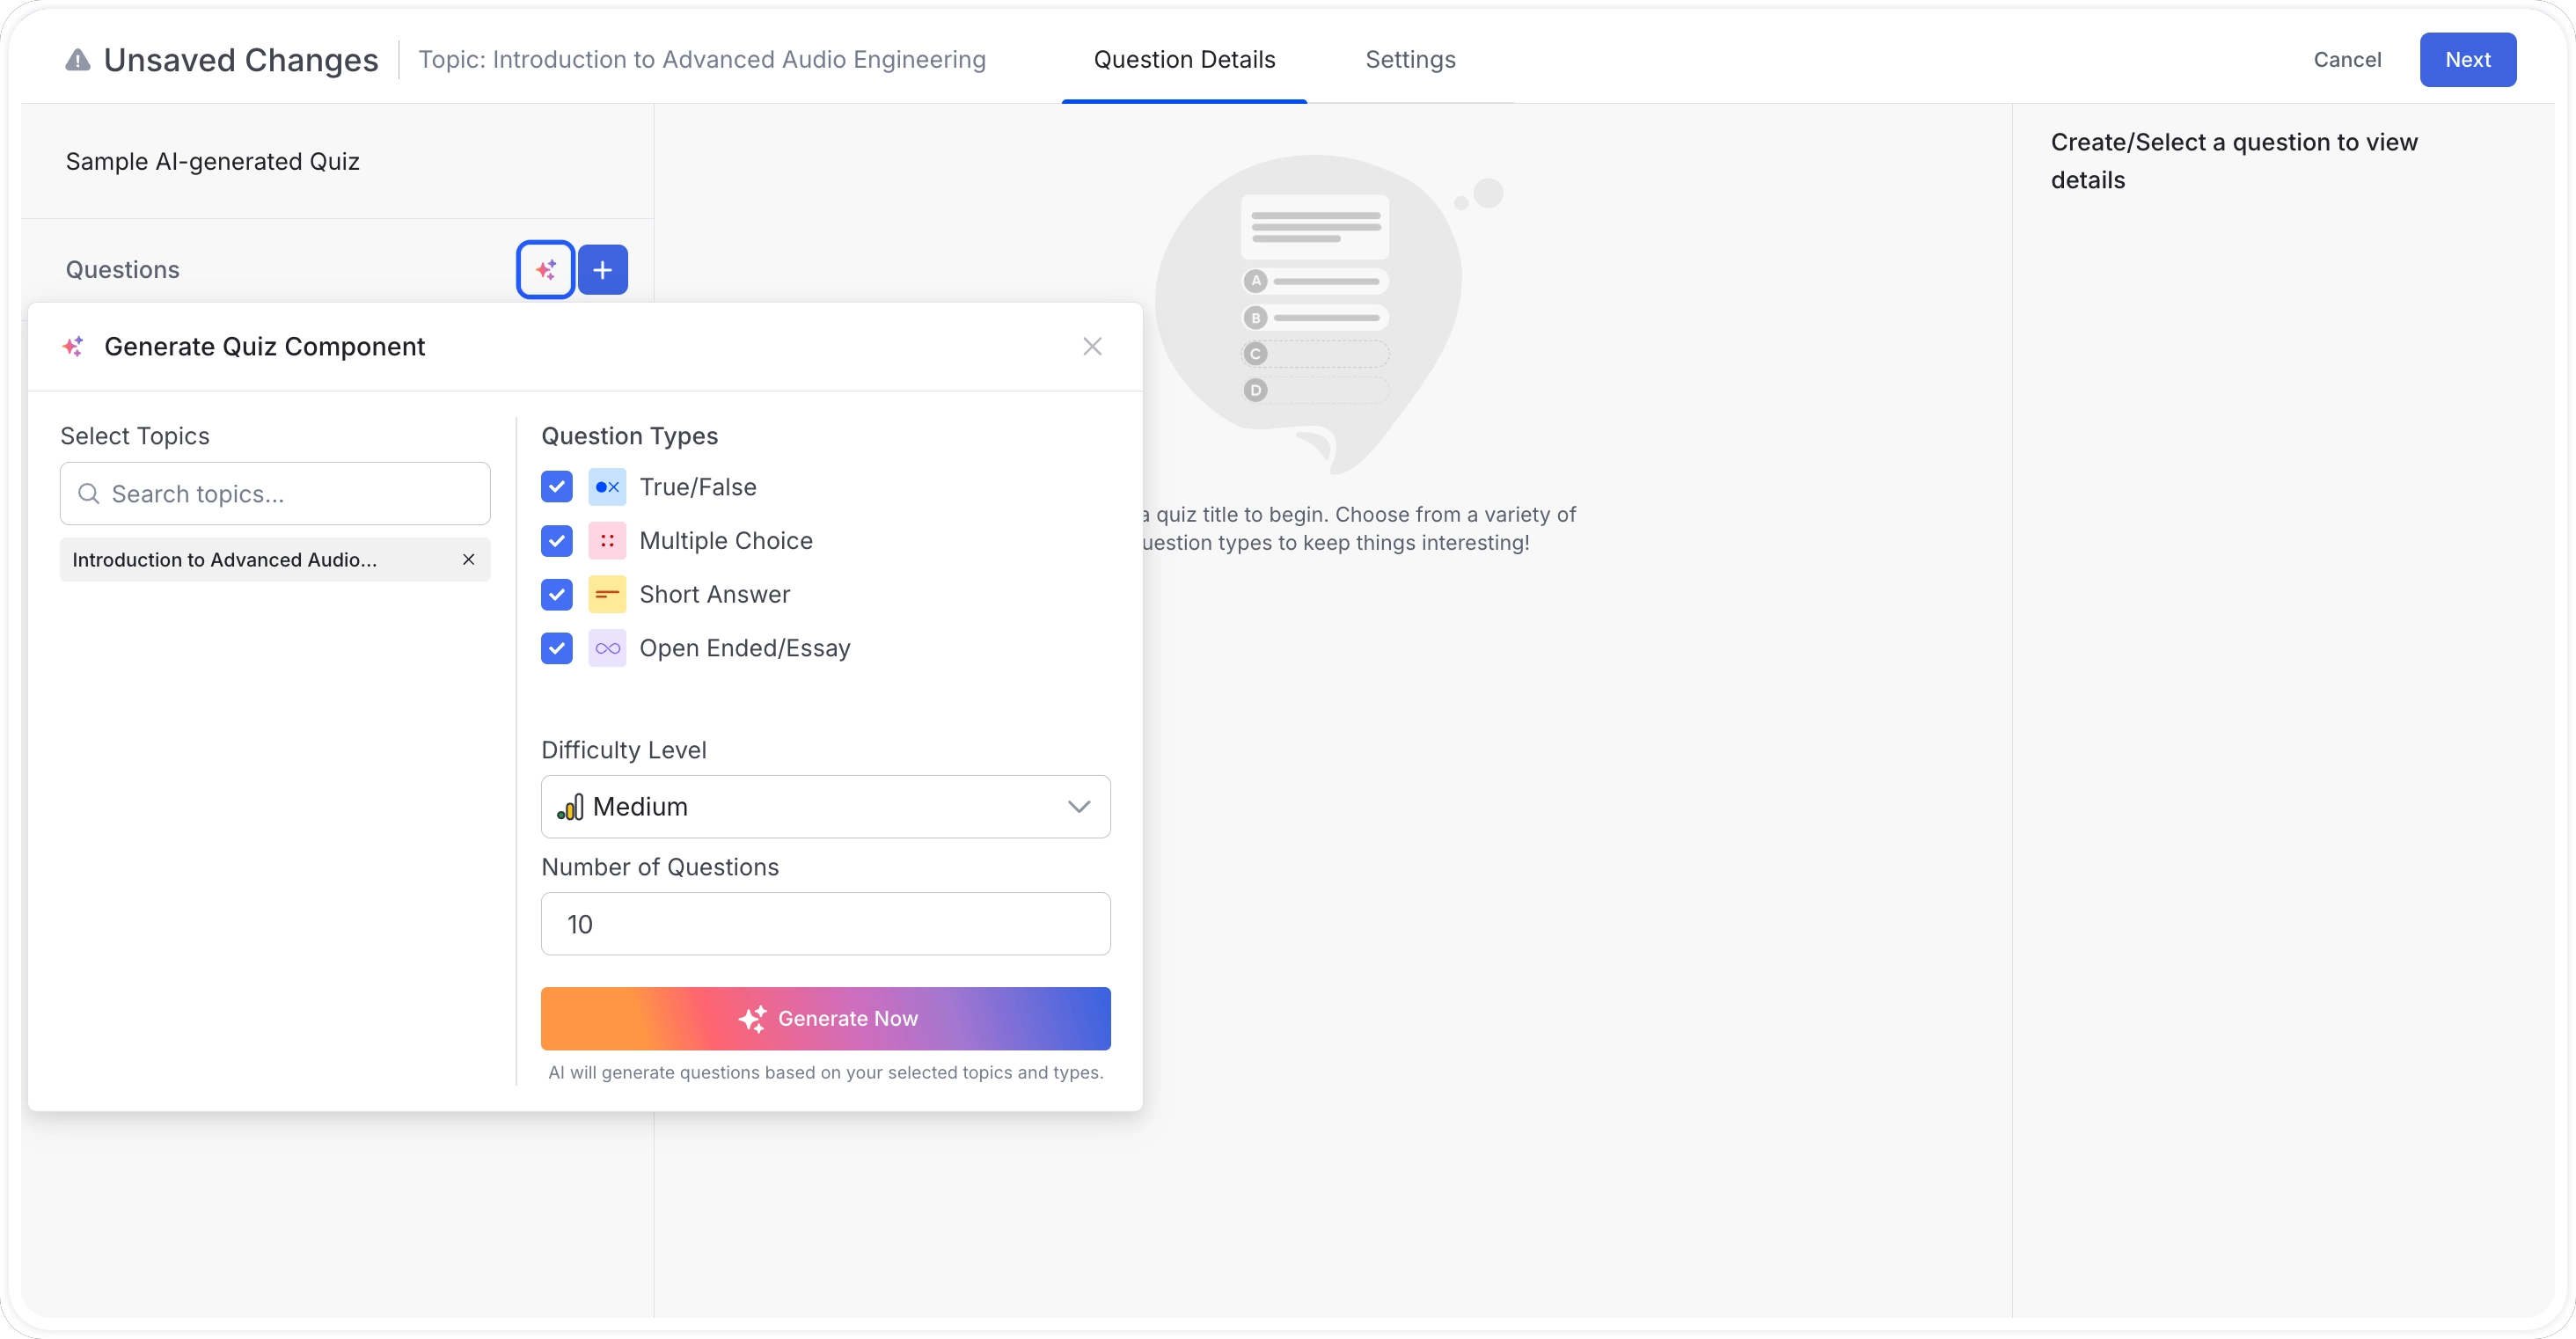Uncheck the Multiple Choice checkbox
2576x1339 pixels.
point(557,541)
